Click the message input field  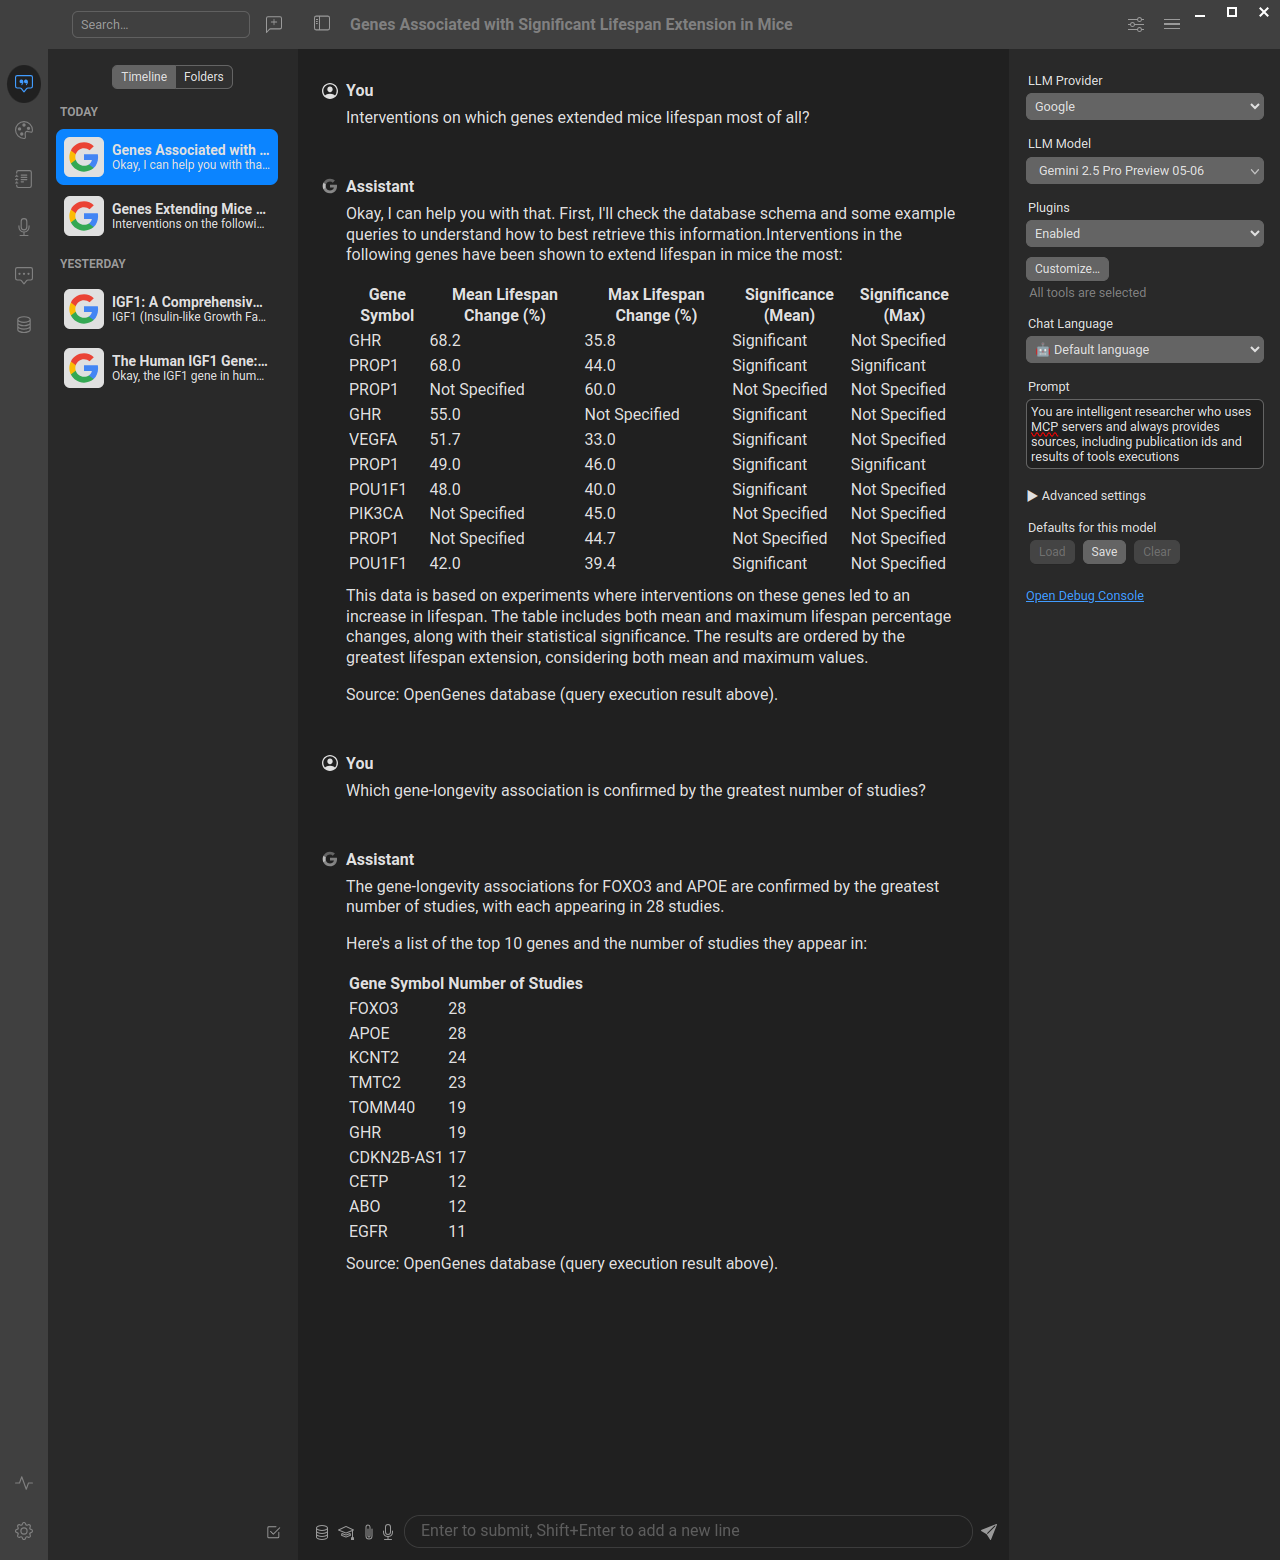click(688, 1531)
